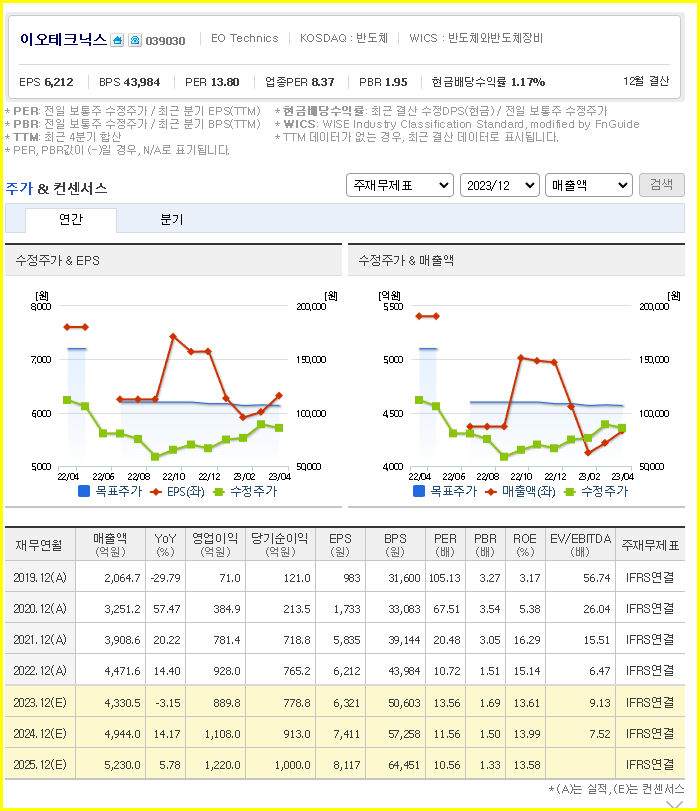Toggle EPS(좌) legend item
Image resolution: width=700 pixels, height=811 pixels.
[177, 491]
